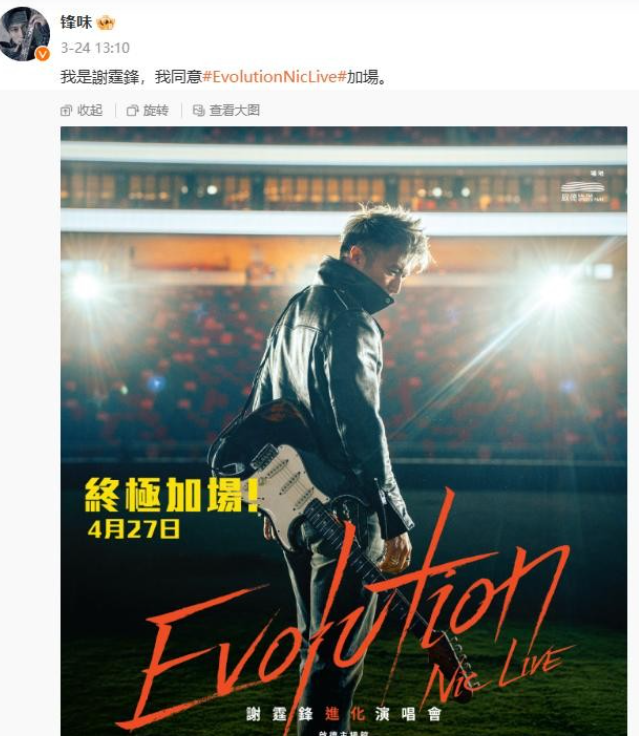Click the 收起 collapse icon

click(66, 110)
